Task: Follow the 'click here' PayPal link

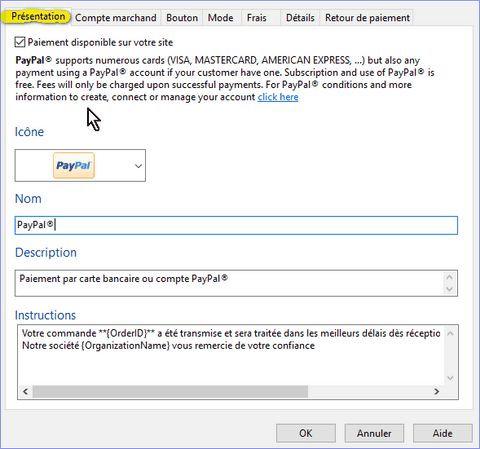Action: (x=278, y=97)
